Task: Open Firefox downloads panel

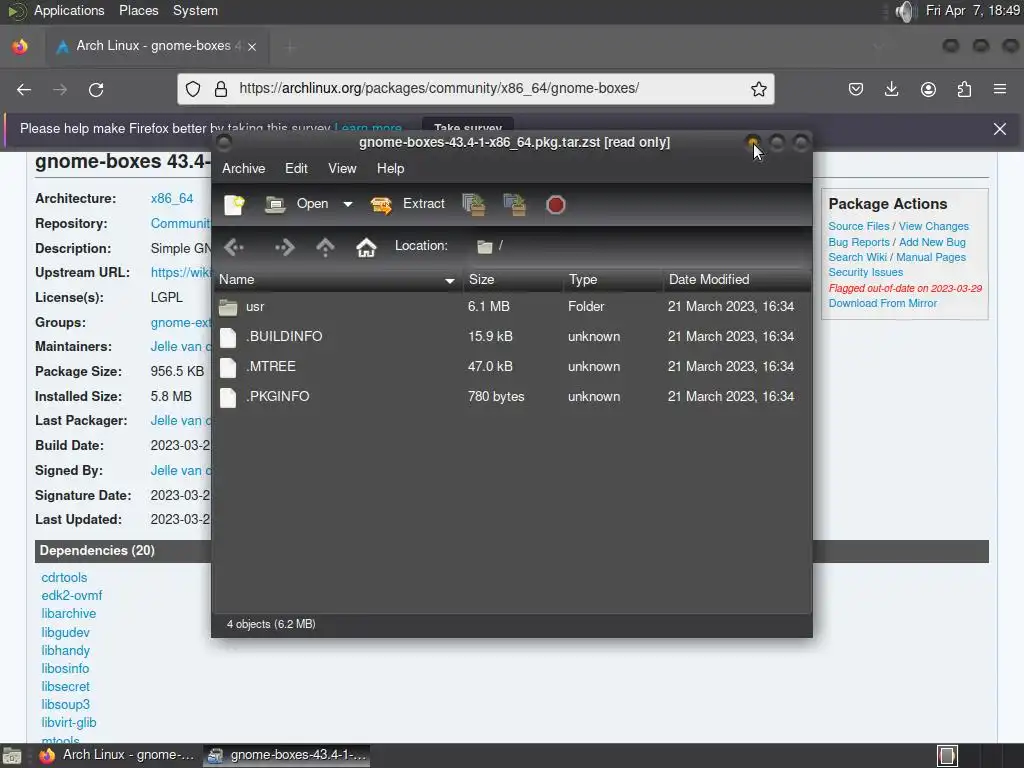Action: 891,89
